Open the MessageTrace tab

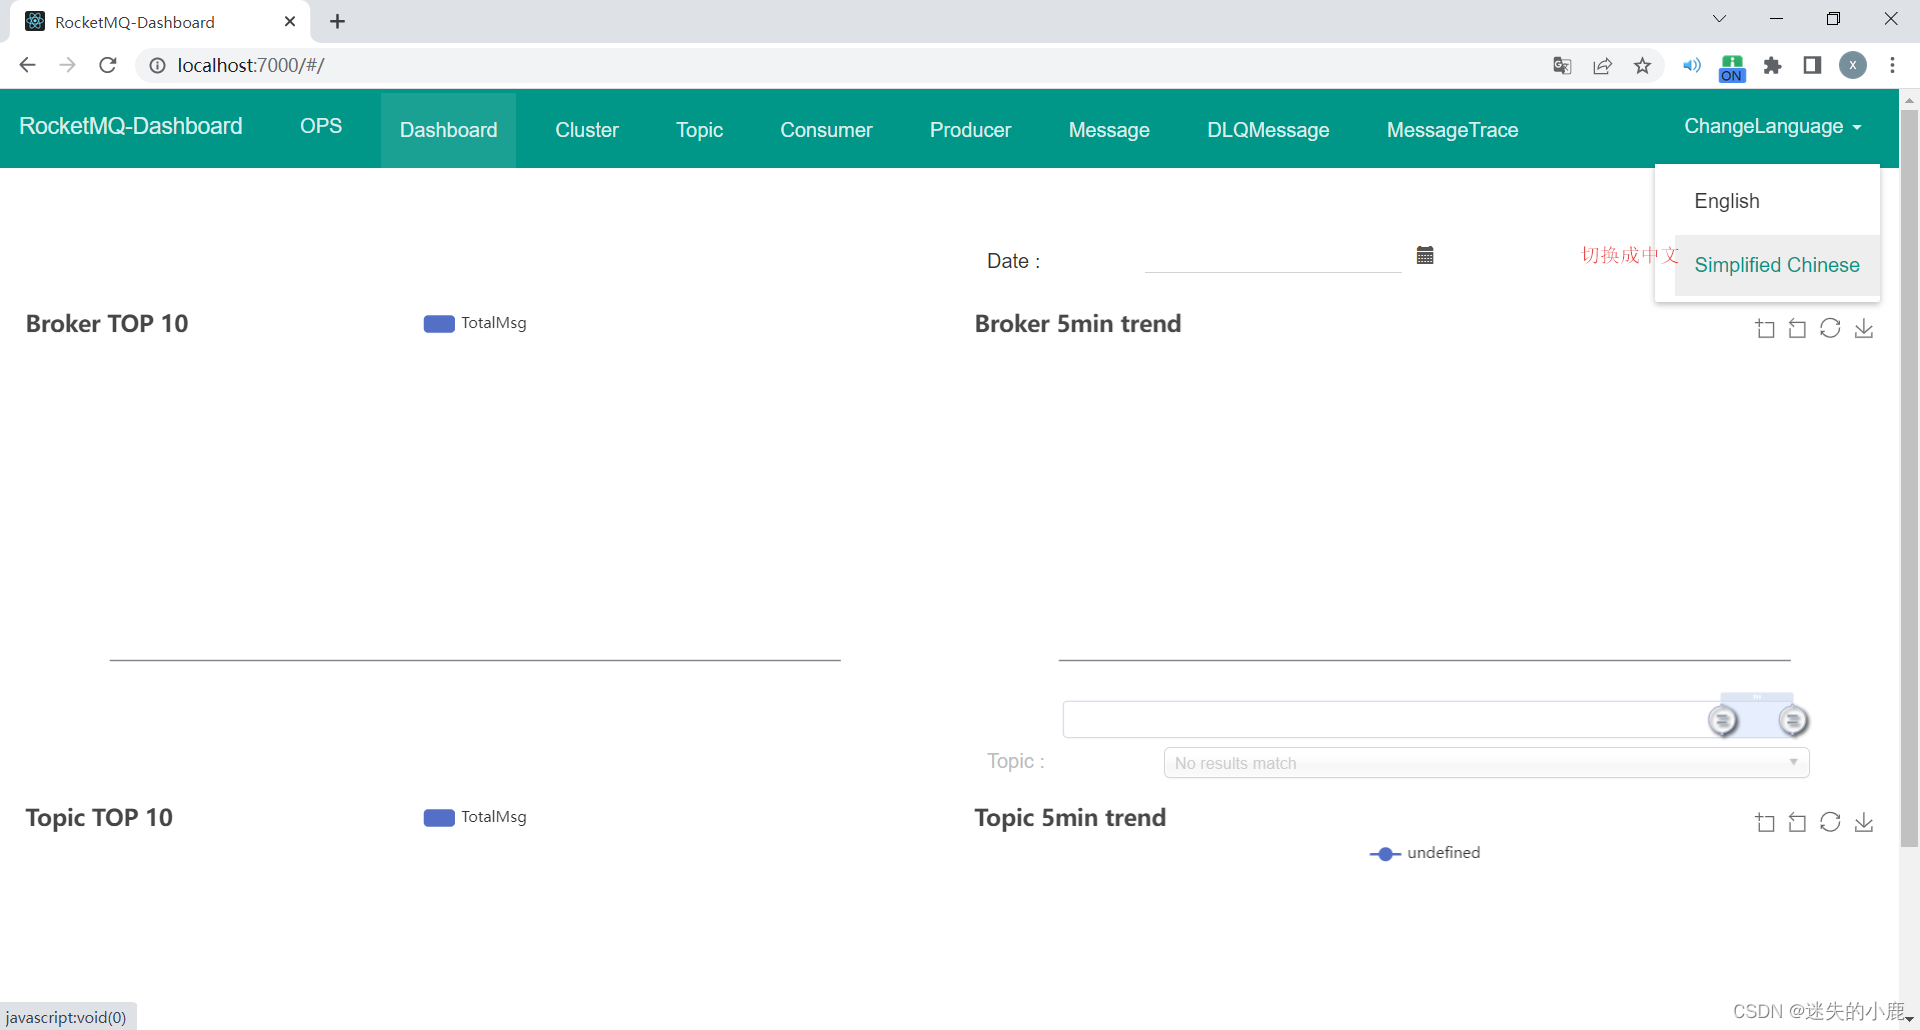pyautogui.click(x=1452, y=130)
